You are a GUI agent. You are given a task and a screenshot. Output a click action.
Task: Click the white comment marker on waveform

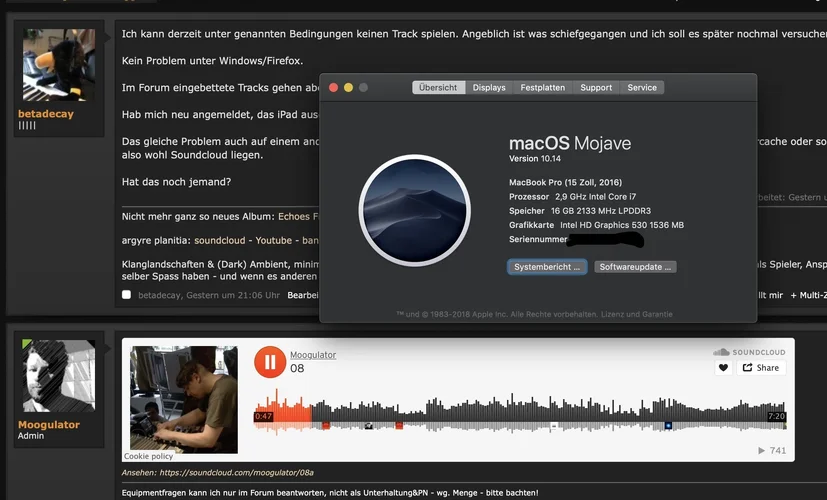[554, 426]
